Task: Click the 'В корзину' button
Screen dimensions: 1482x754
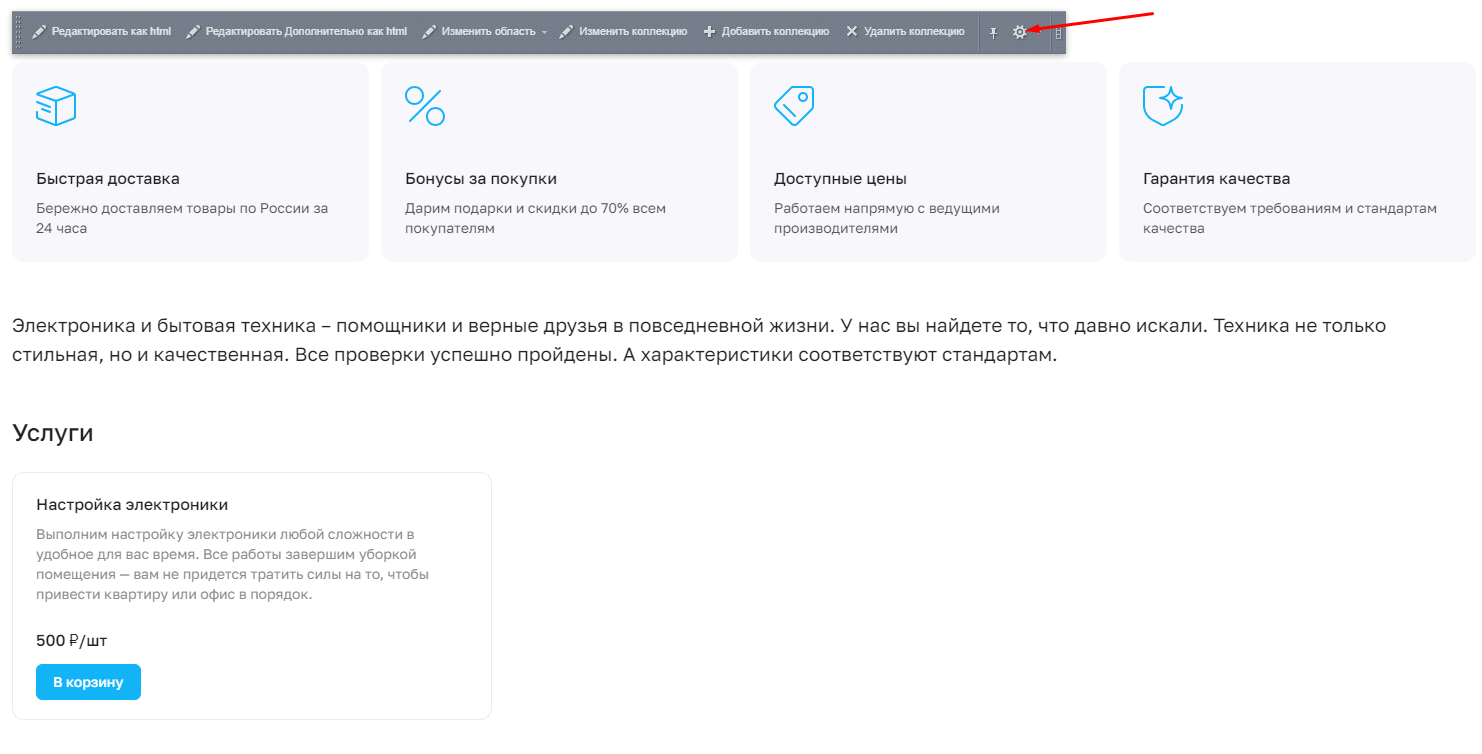Action: (x=88, y=682)
